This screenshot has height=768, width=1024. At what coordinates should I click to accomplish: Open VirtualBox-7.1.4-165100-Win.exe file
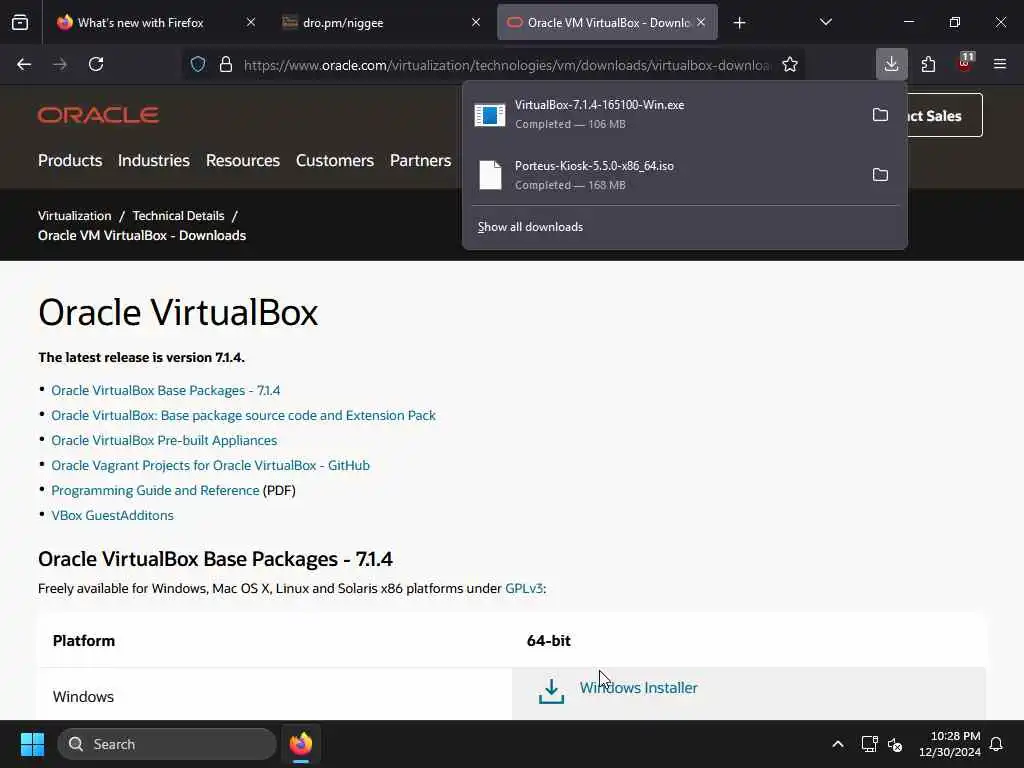pyautogui.click(x=666, y=114)
